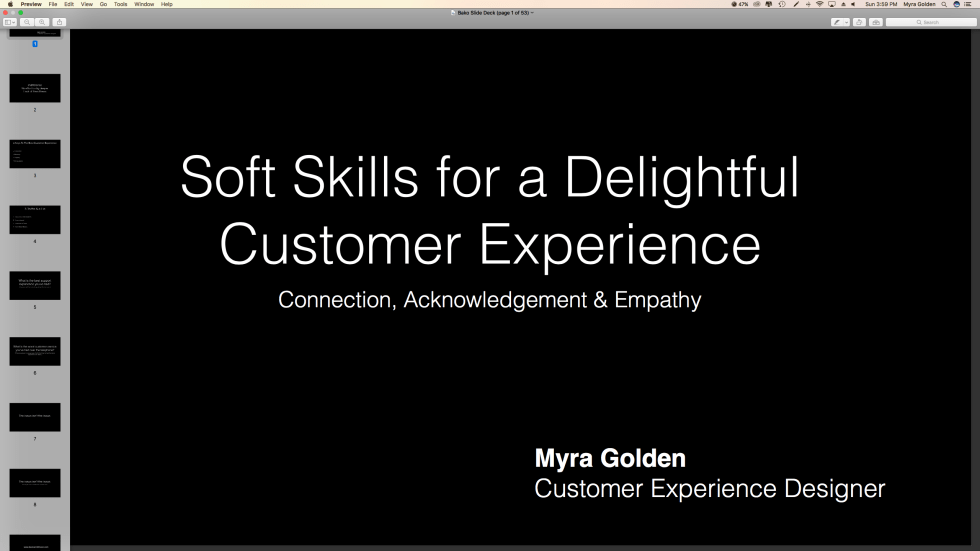
Task: Show the Markup Toolbar toolbox icon
Action: point(875,22)
